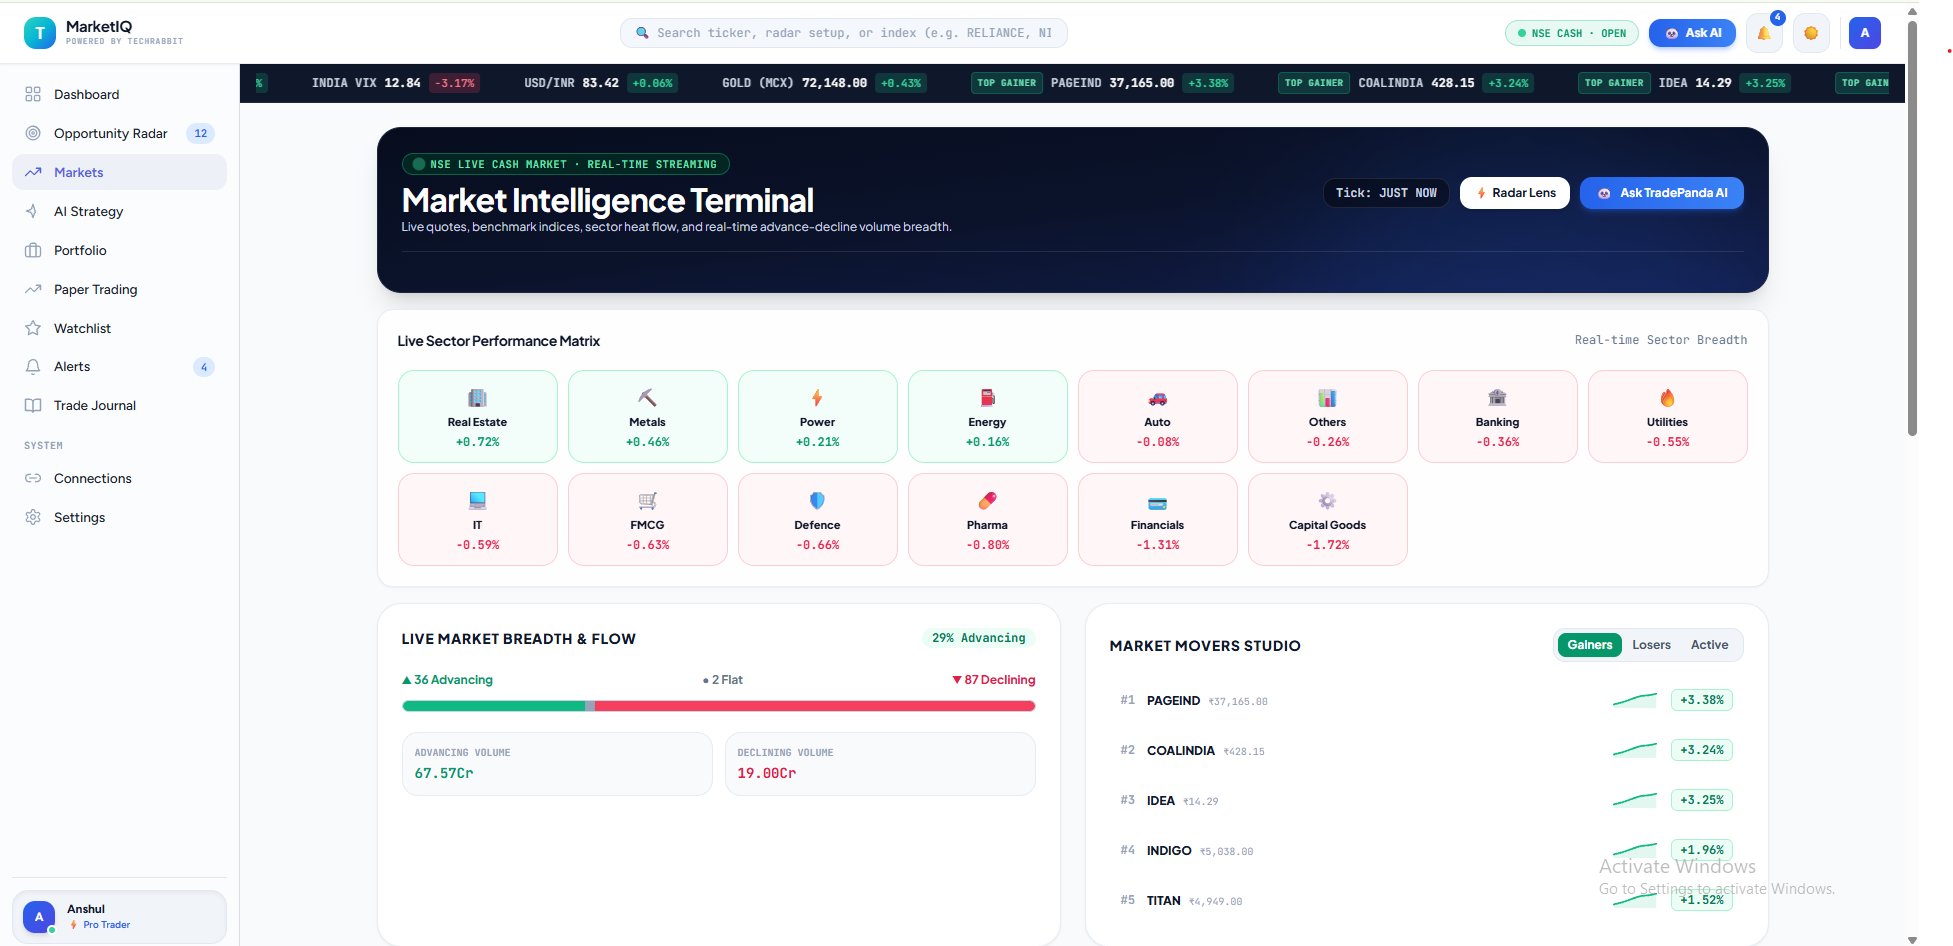Viewport: 1953px width, 946px height.
Task: Click the advance-decline breadth bar
Action: [x=719, y=706]
